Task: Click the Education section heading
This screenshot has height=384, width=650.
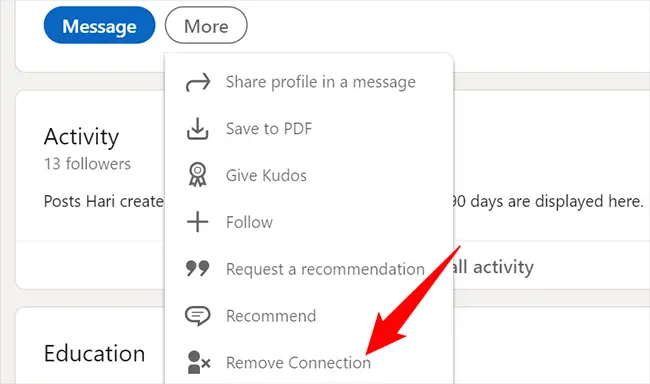Action: tap(95, 353)
